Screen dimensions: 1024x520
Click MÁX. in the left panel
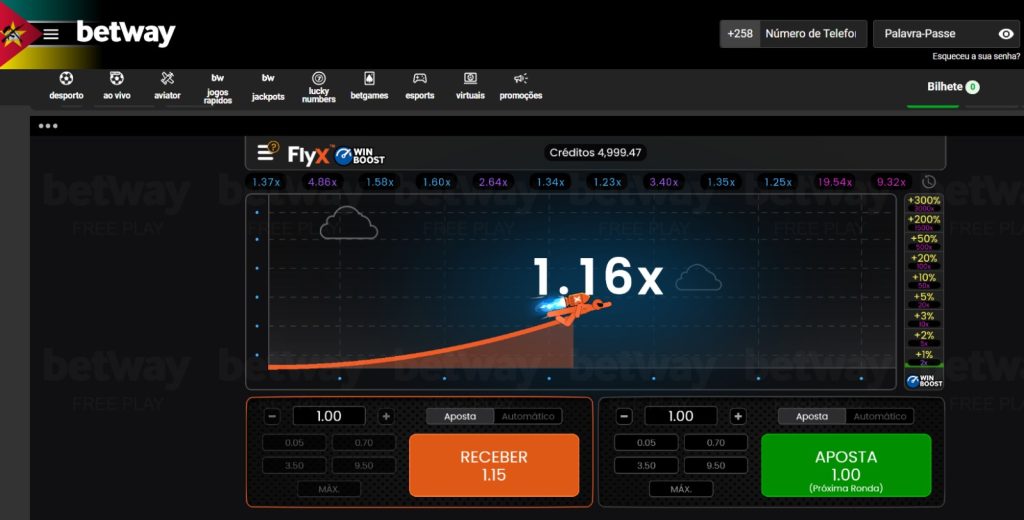click(328, 489)
